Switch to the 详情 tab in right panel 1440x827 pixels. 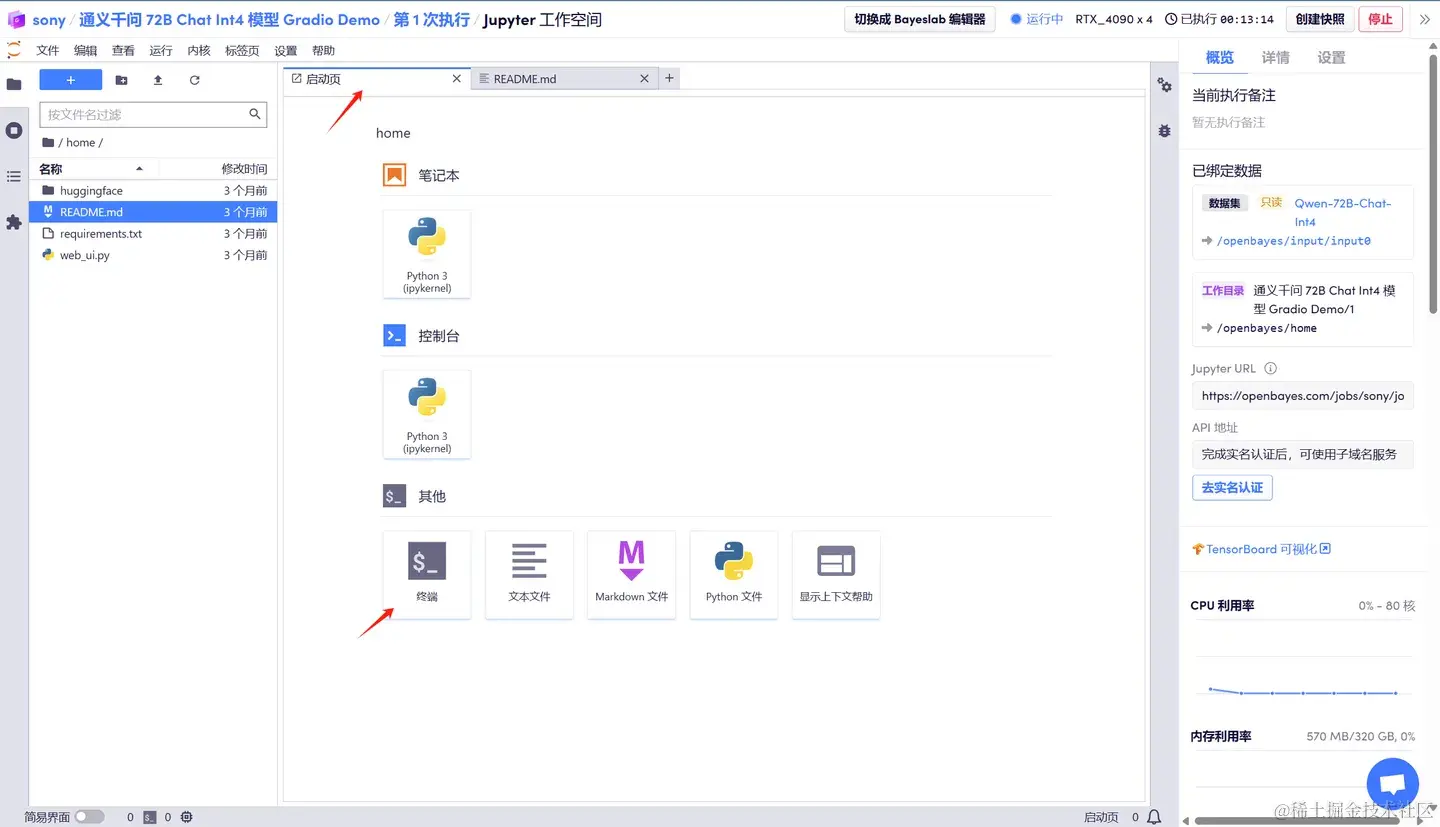(x=1275, y=58)
